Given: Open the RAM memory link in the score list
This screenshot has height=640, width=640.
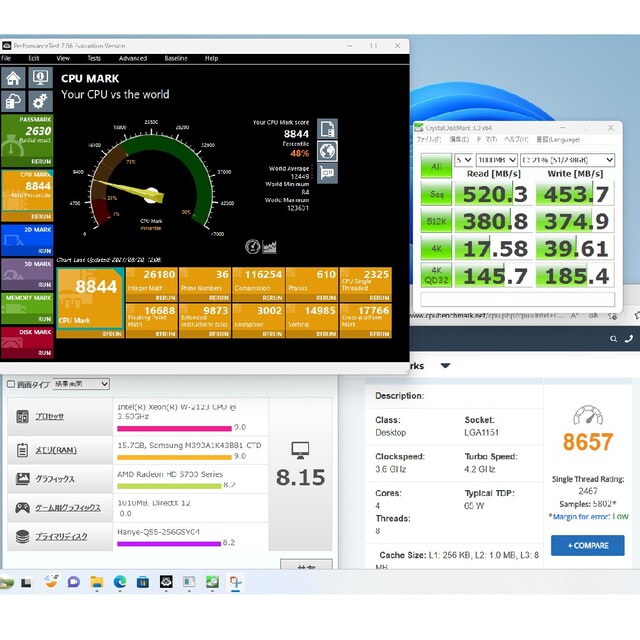Looking at the screenshot, I should click(56, 450).
